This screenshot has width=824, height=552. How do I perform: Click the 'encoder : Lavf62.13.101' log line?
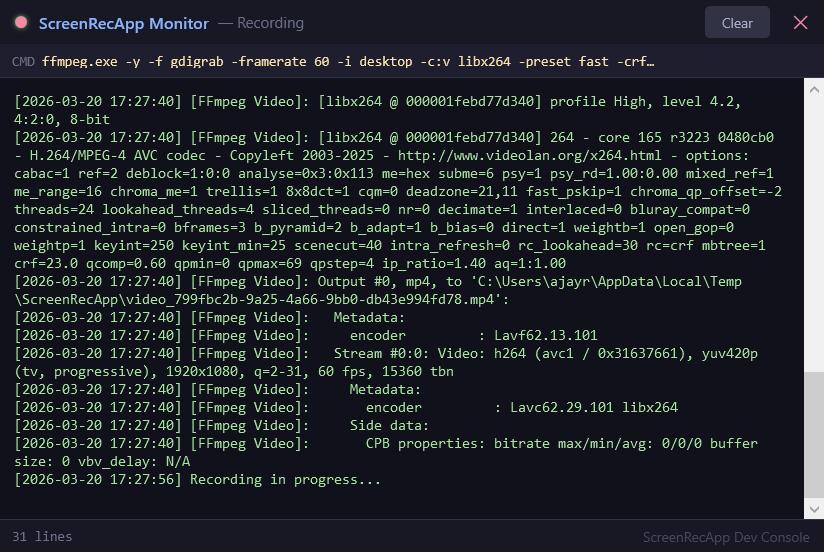coord(306,335)
